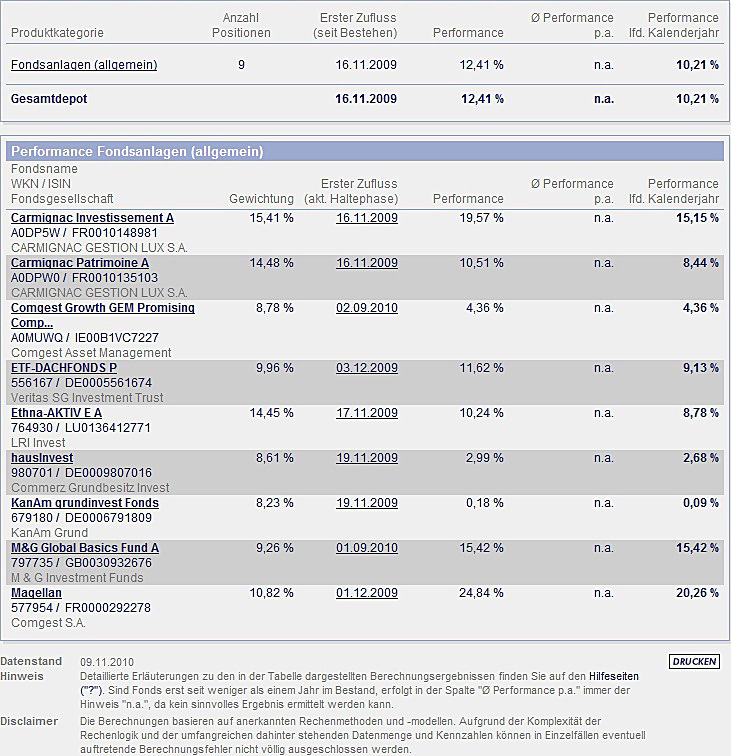
Task: Open the Carmignac Investissement A fund
Action: click(92, 218)
